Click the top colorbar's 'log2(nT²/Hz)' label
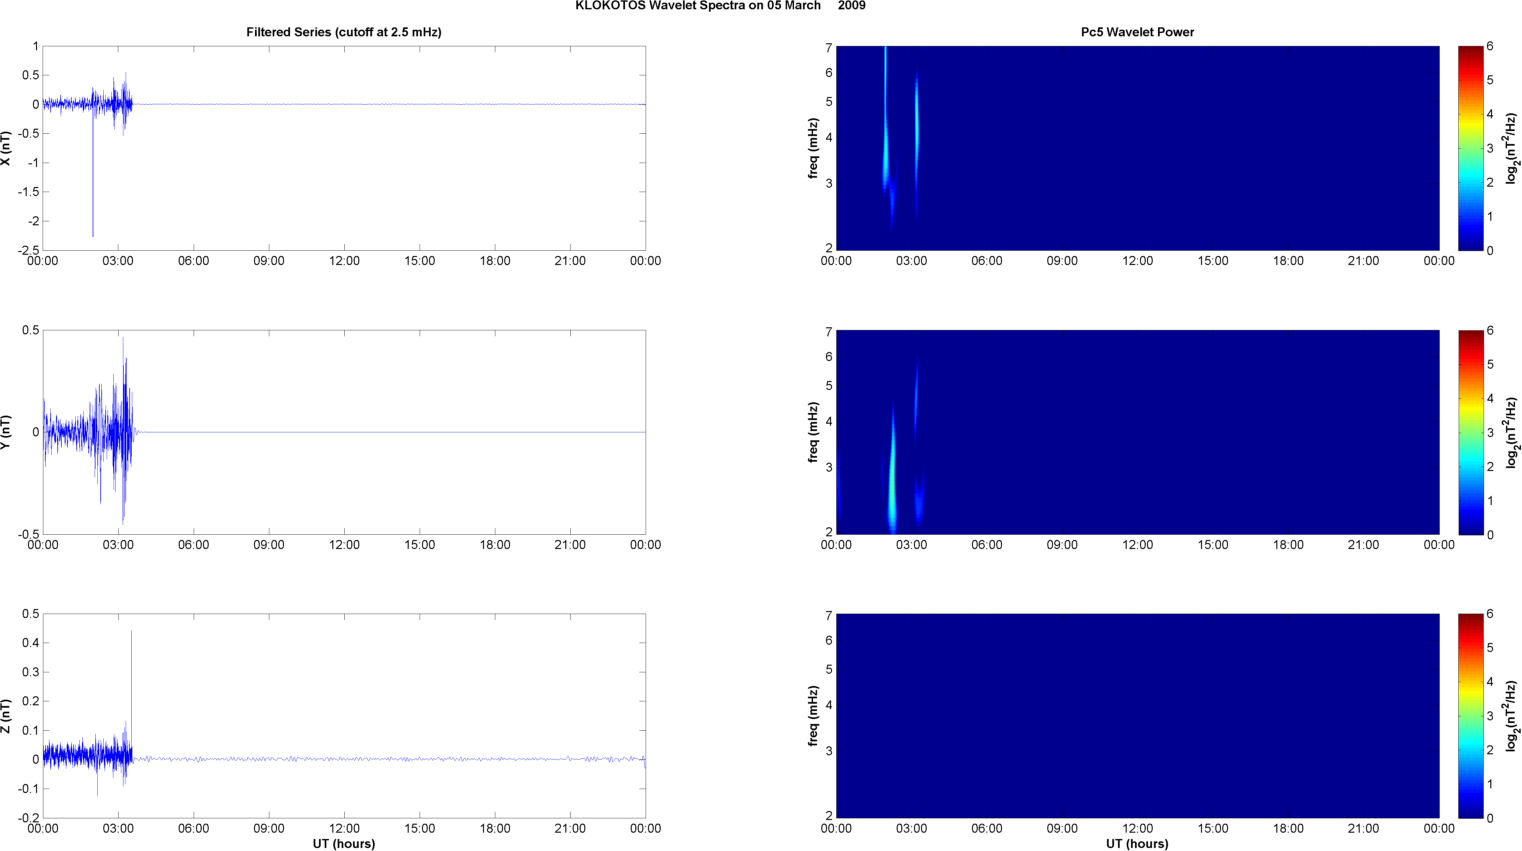Viewport: 1522px width, 851px height. [1512, 148]
